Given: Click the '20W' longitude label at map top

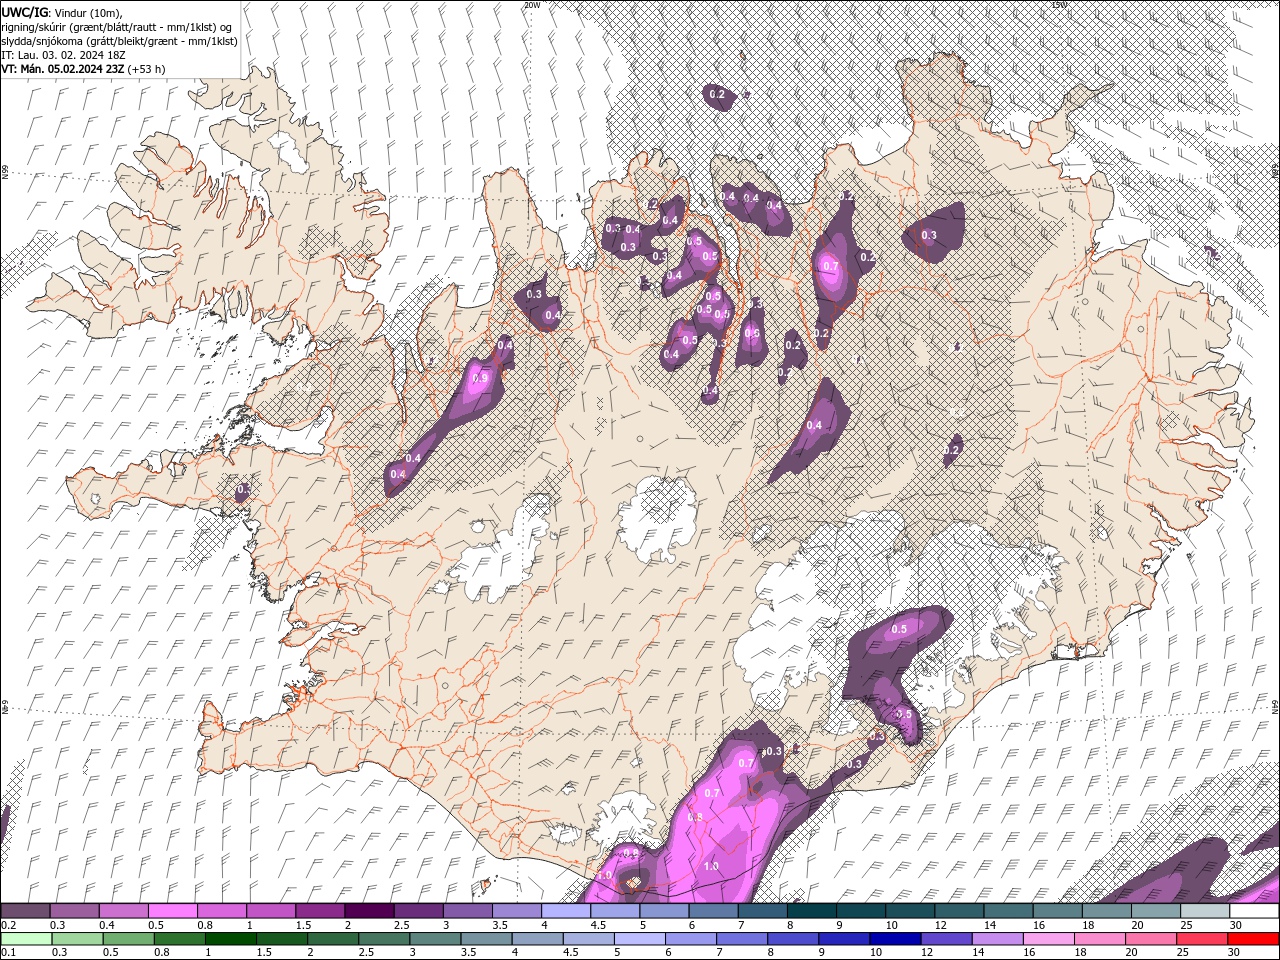Looking at the screenshot, I should (532, 5).
